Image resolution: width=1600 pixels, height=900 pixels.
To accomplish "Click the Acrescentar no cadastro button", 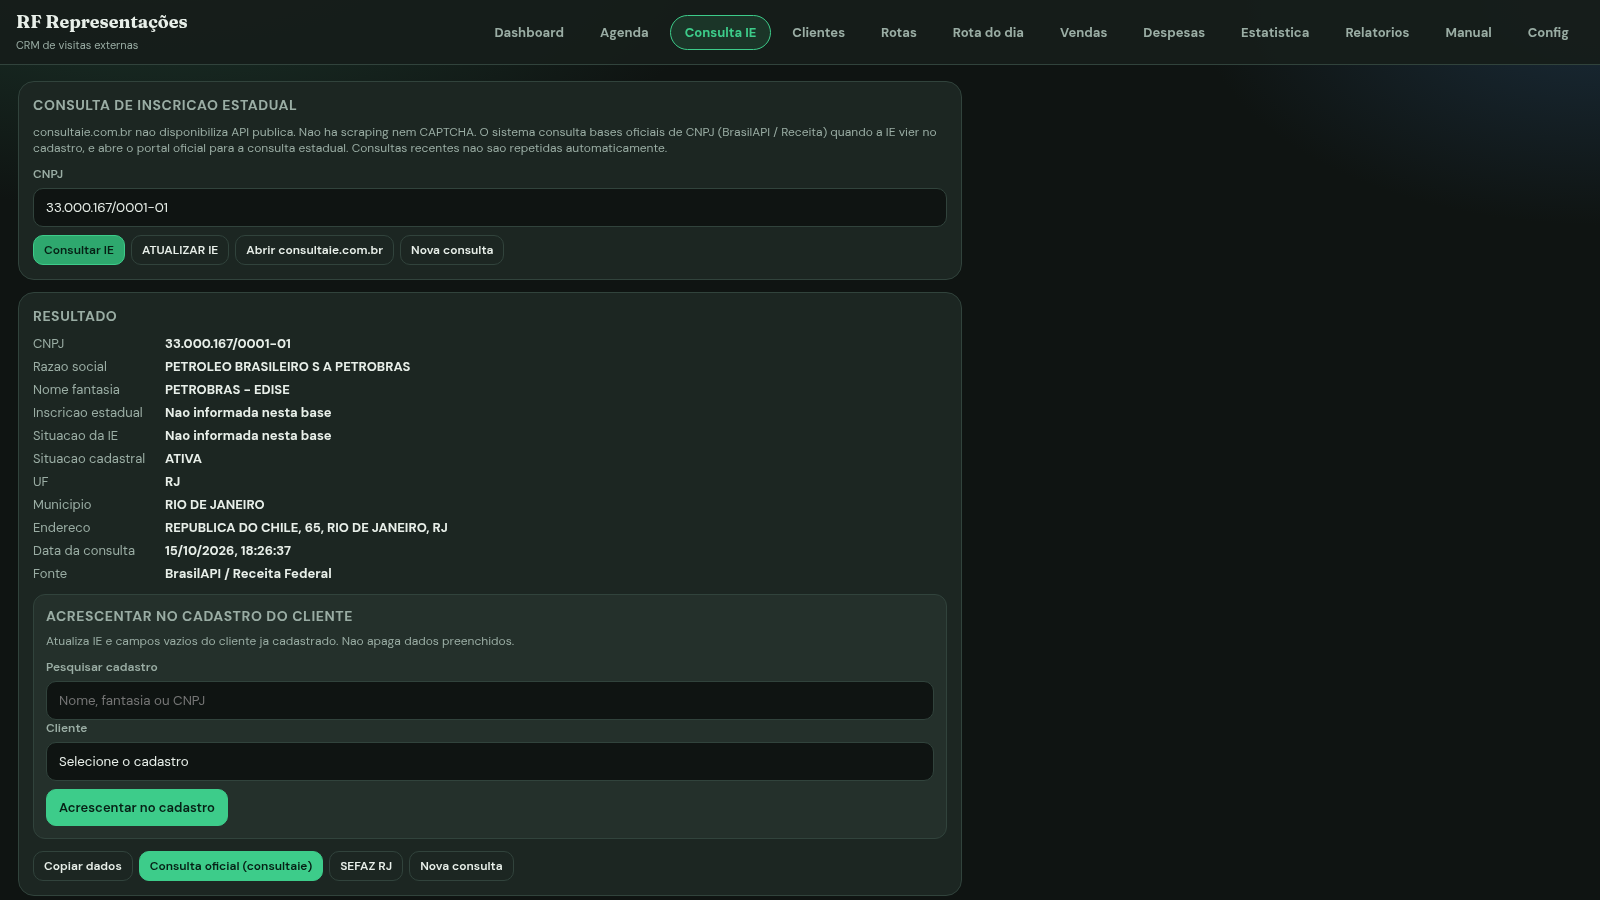I will [137, 808].
